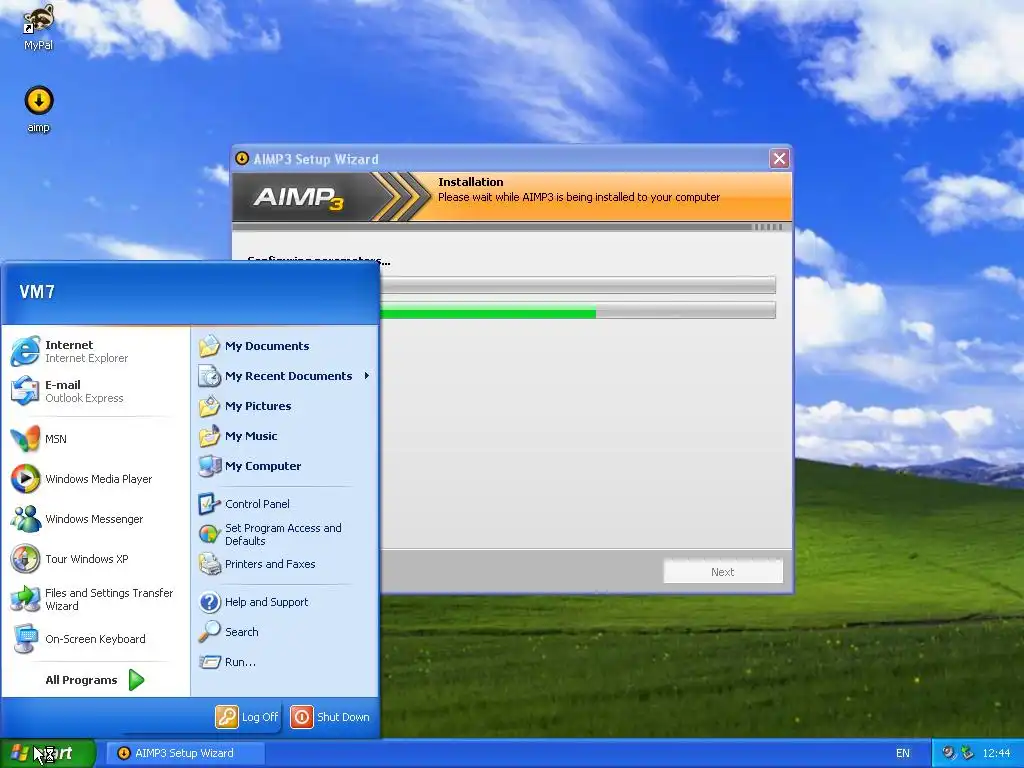This screenshot has width=1024, height=768.
Task: Open Windows Messenger
Action: [x=95, y=519]
